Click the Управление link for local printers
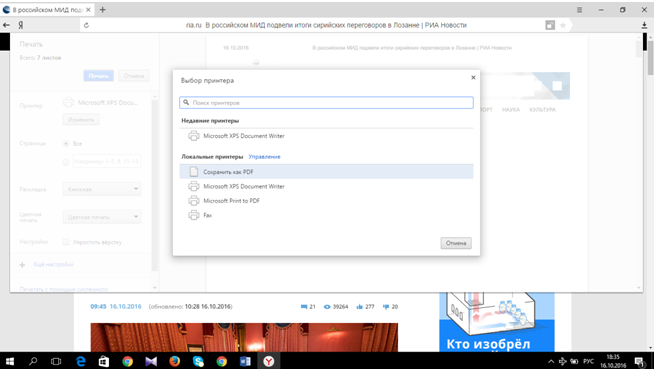The width and height of the screenshot is (654, 369). point(264,157)
